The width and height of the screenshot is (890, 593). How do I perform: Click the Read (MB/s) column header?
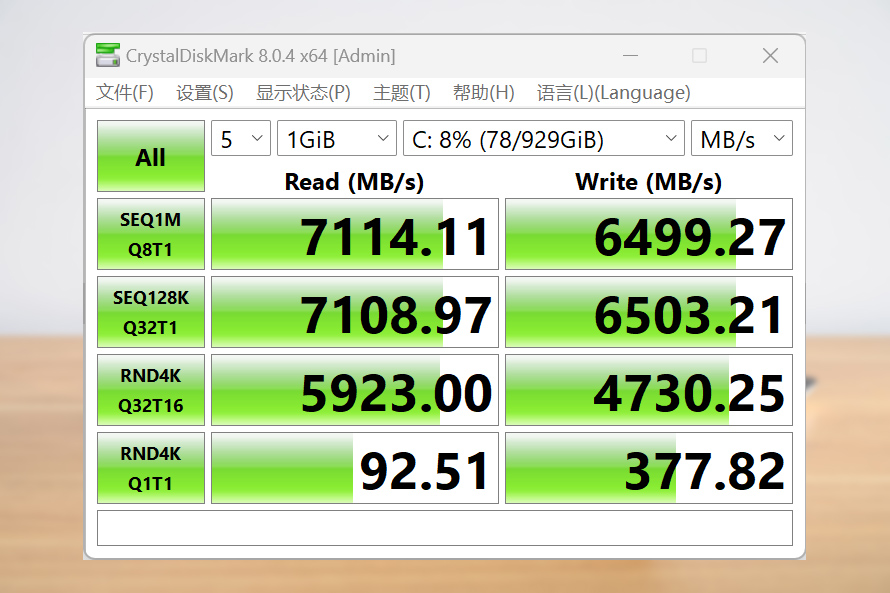pyautogui.click(x=354, y=182)
